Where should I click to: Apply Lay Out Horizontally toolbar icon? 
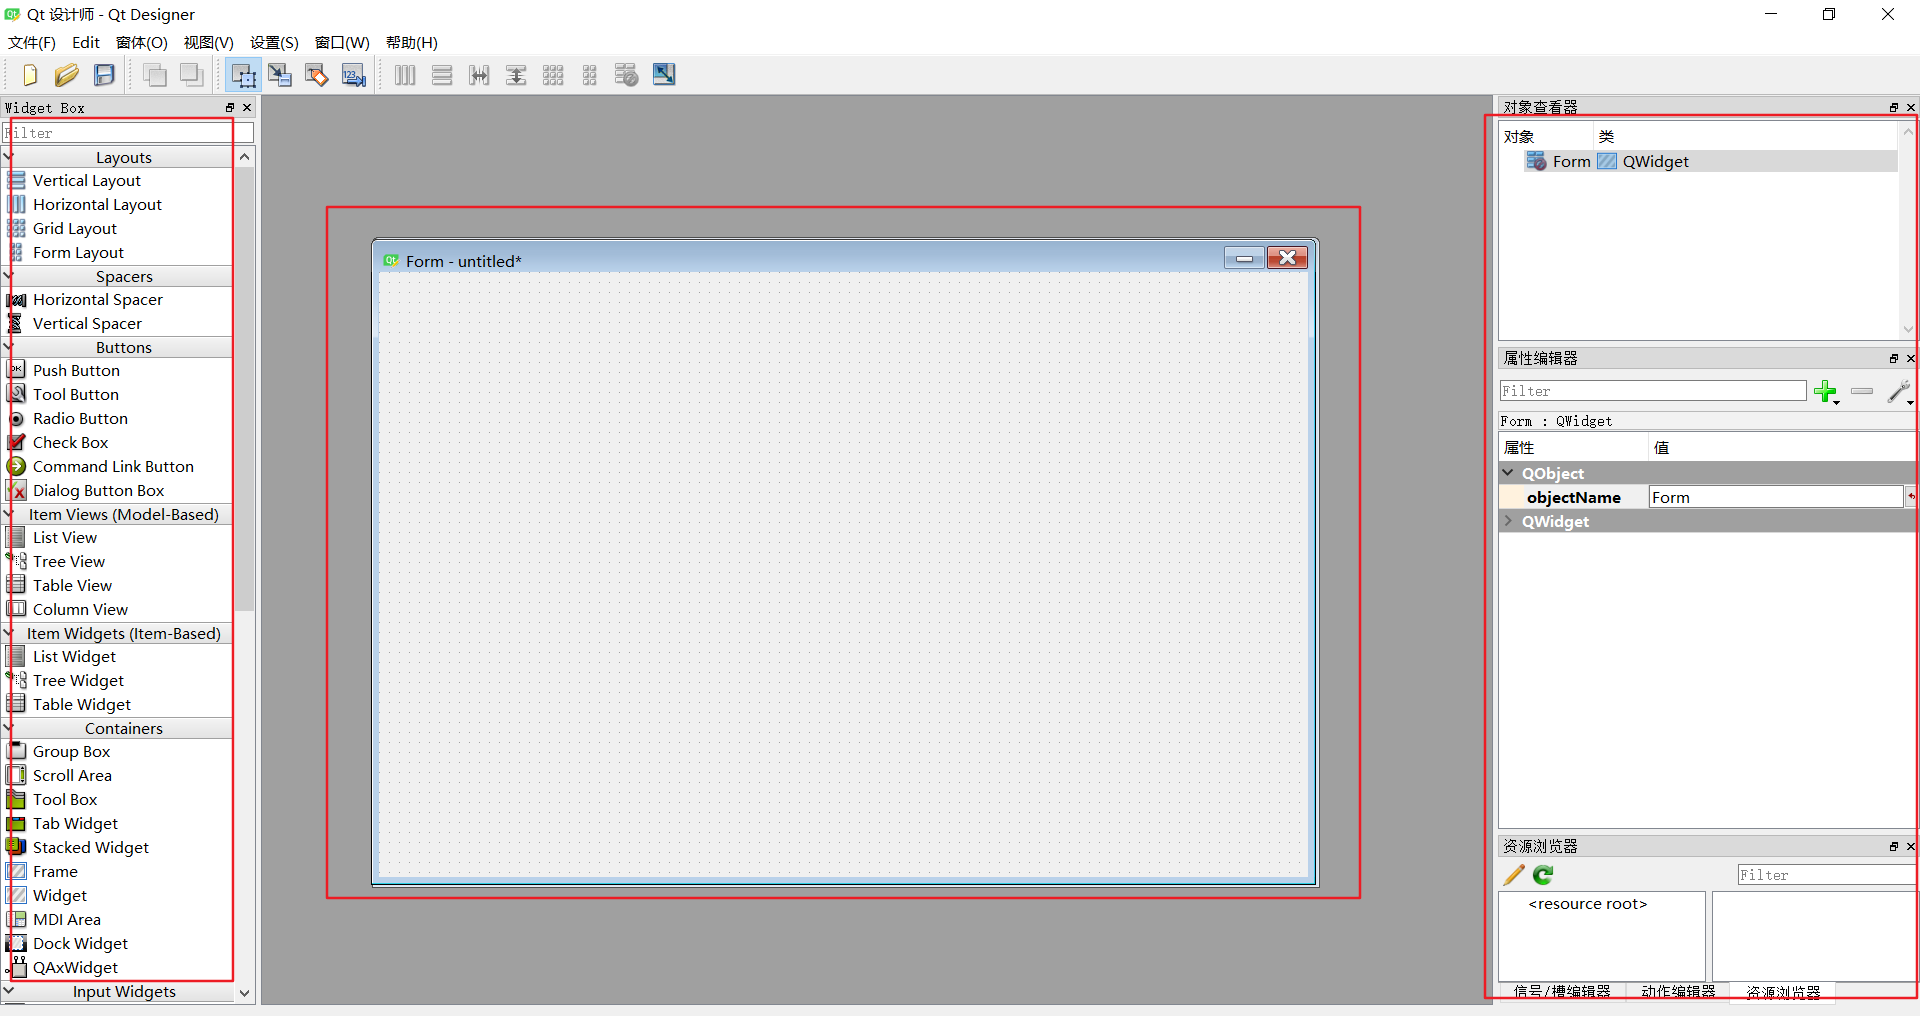405,75
